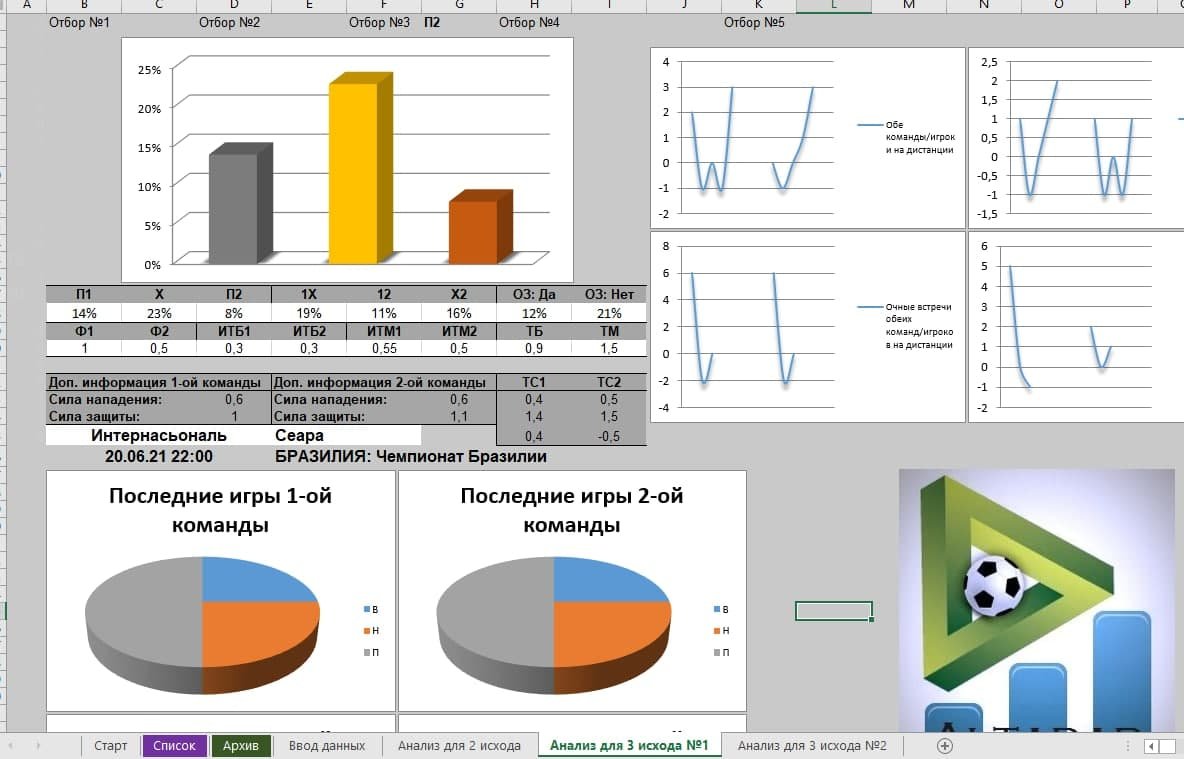
Task: Switch to the Старт sheet tab
Action: click(111, 746)
